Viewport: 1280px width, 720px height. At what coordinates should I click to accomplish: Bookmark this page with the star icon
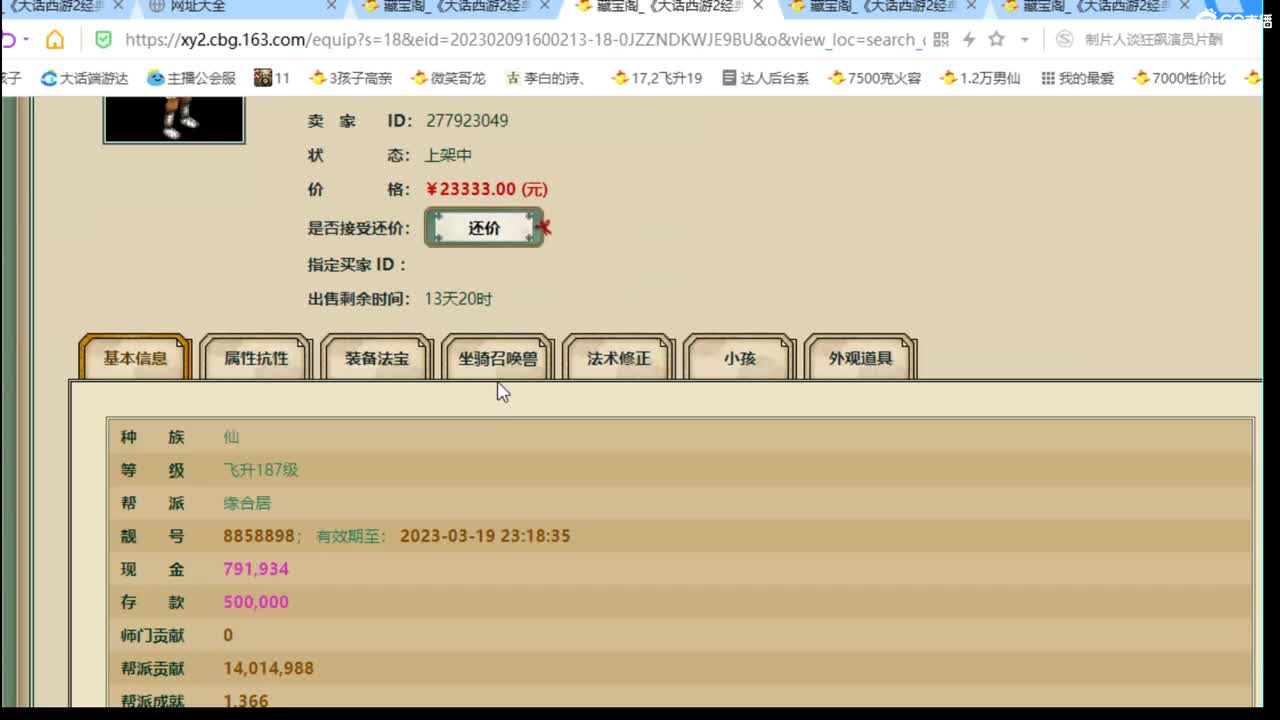996,40
